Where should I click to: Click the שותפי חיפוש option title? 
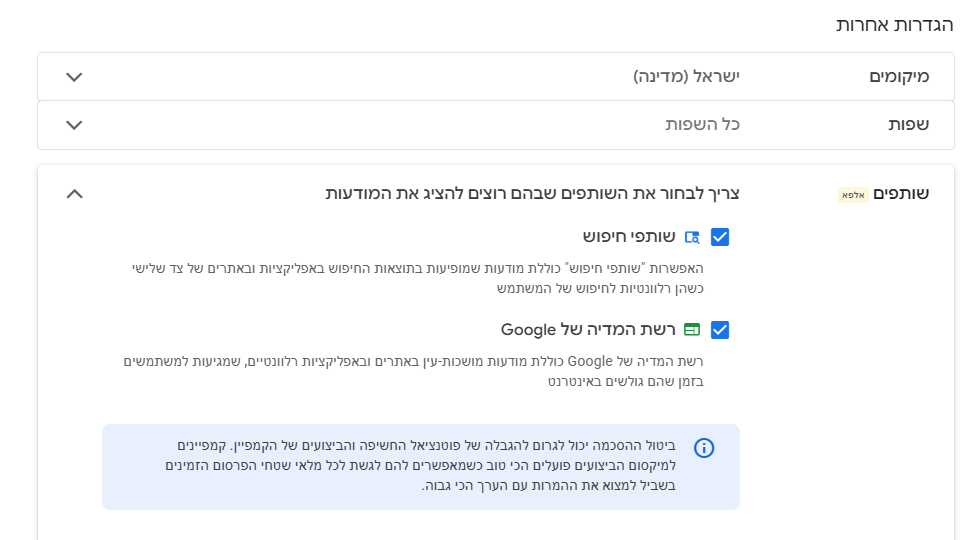coord(629,237)
